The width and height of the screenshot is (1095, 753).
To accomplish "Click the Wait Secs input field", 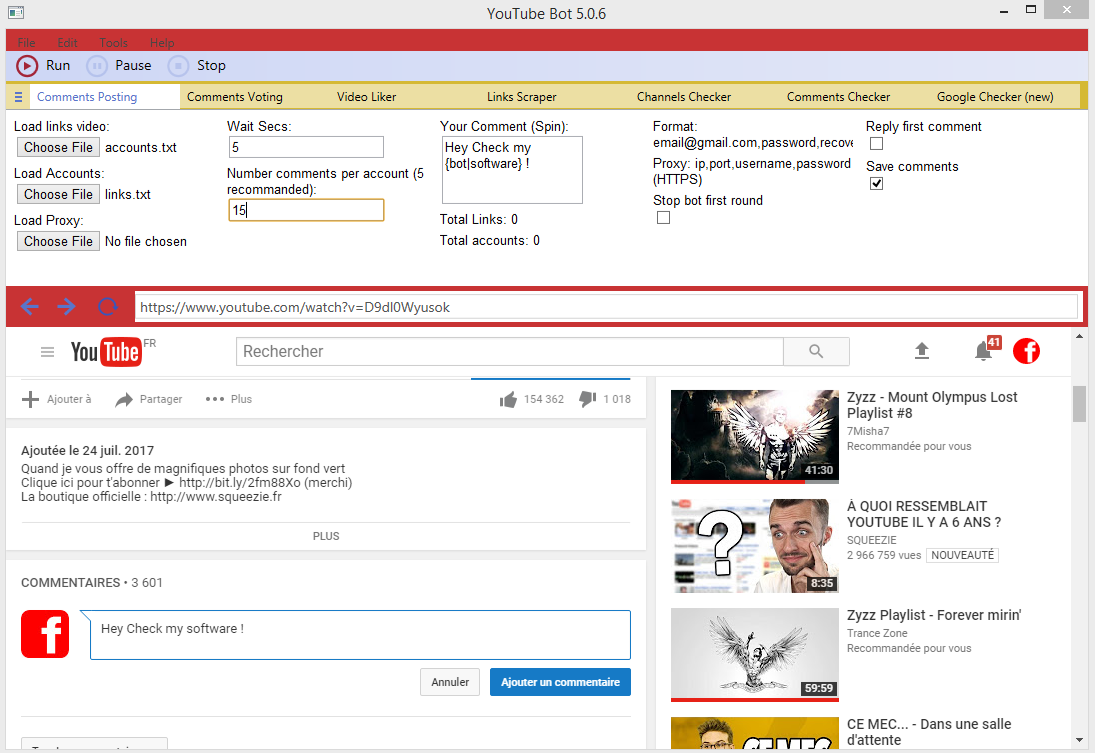I will coord(306,147).
